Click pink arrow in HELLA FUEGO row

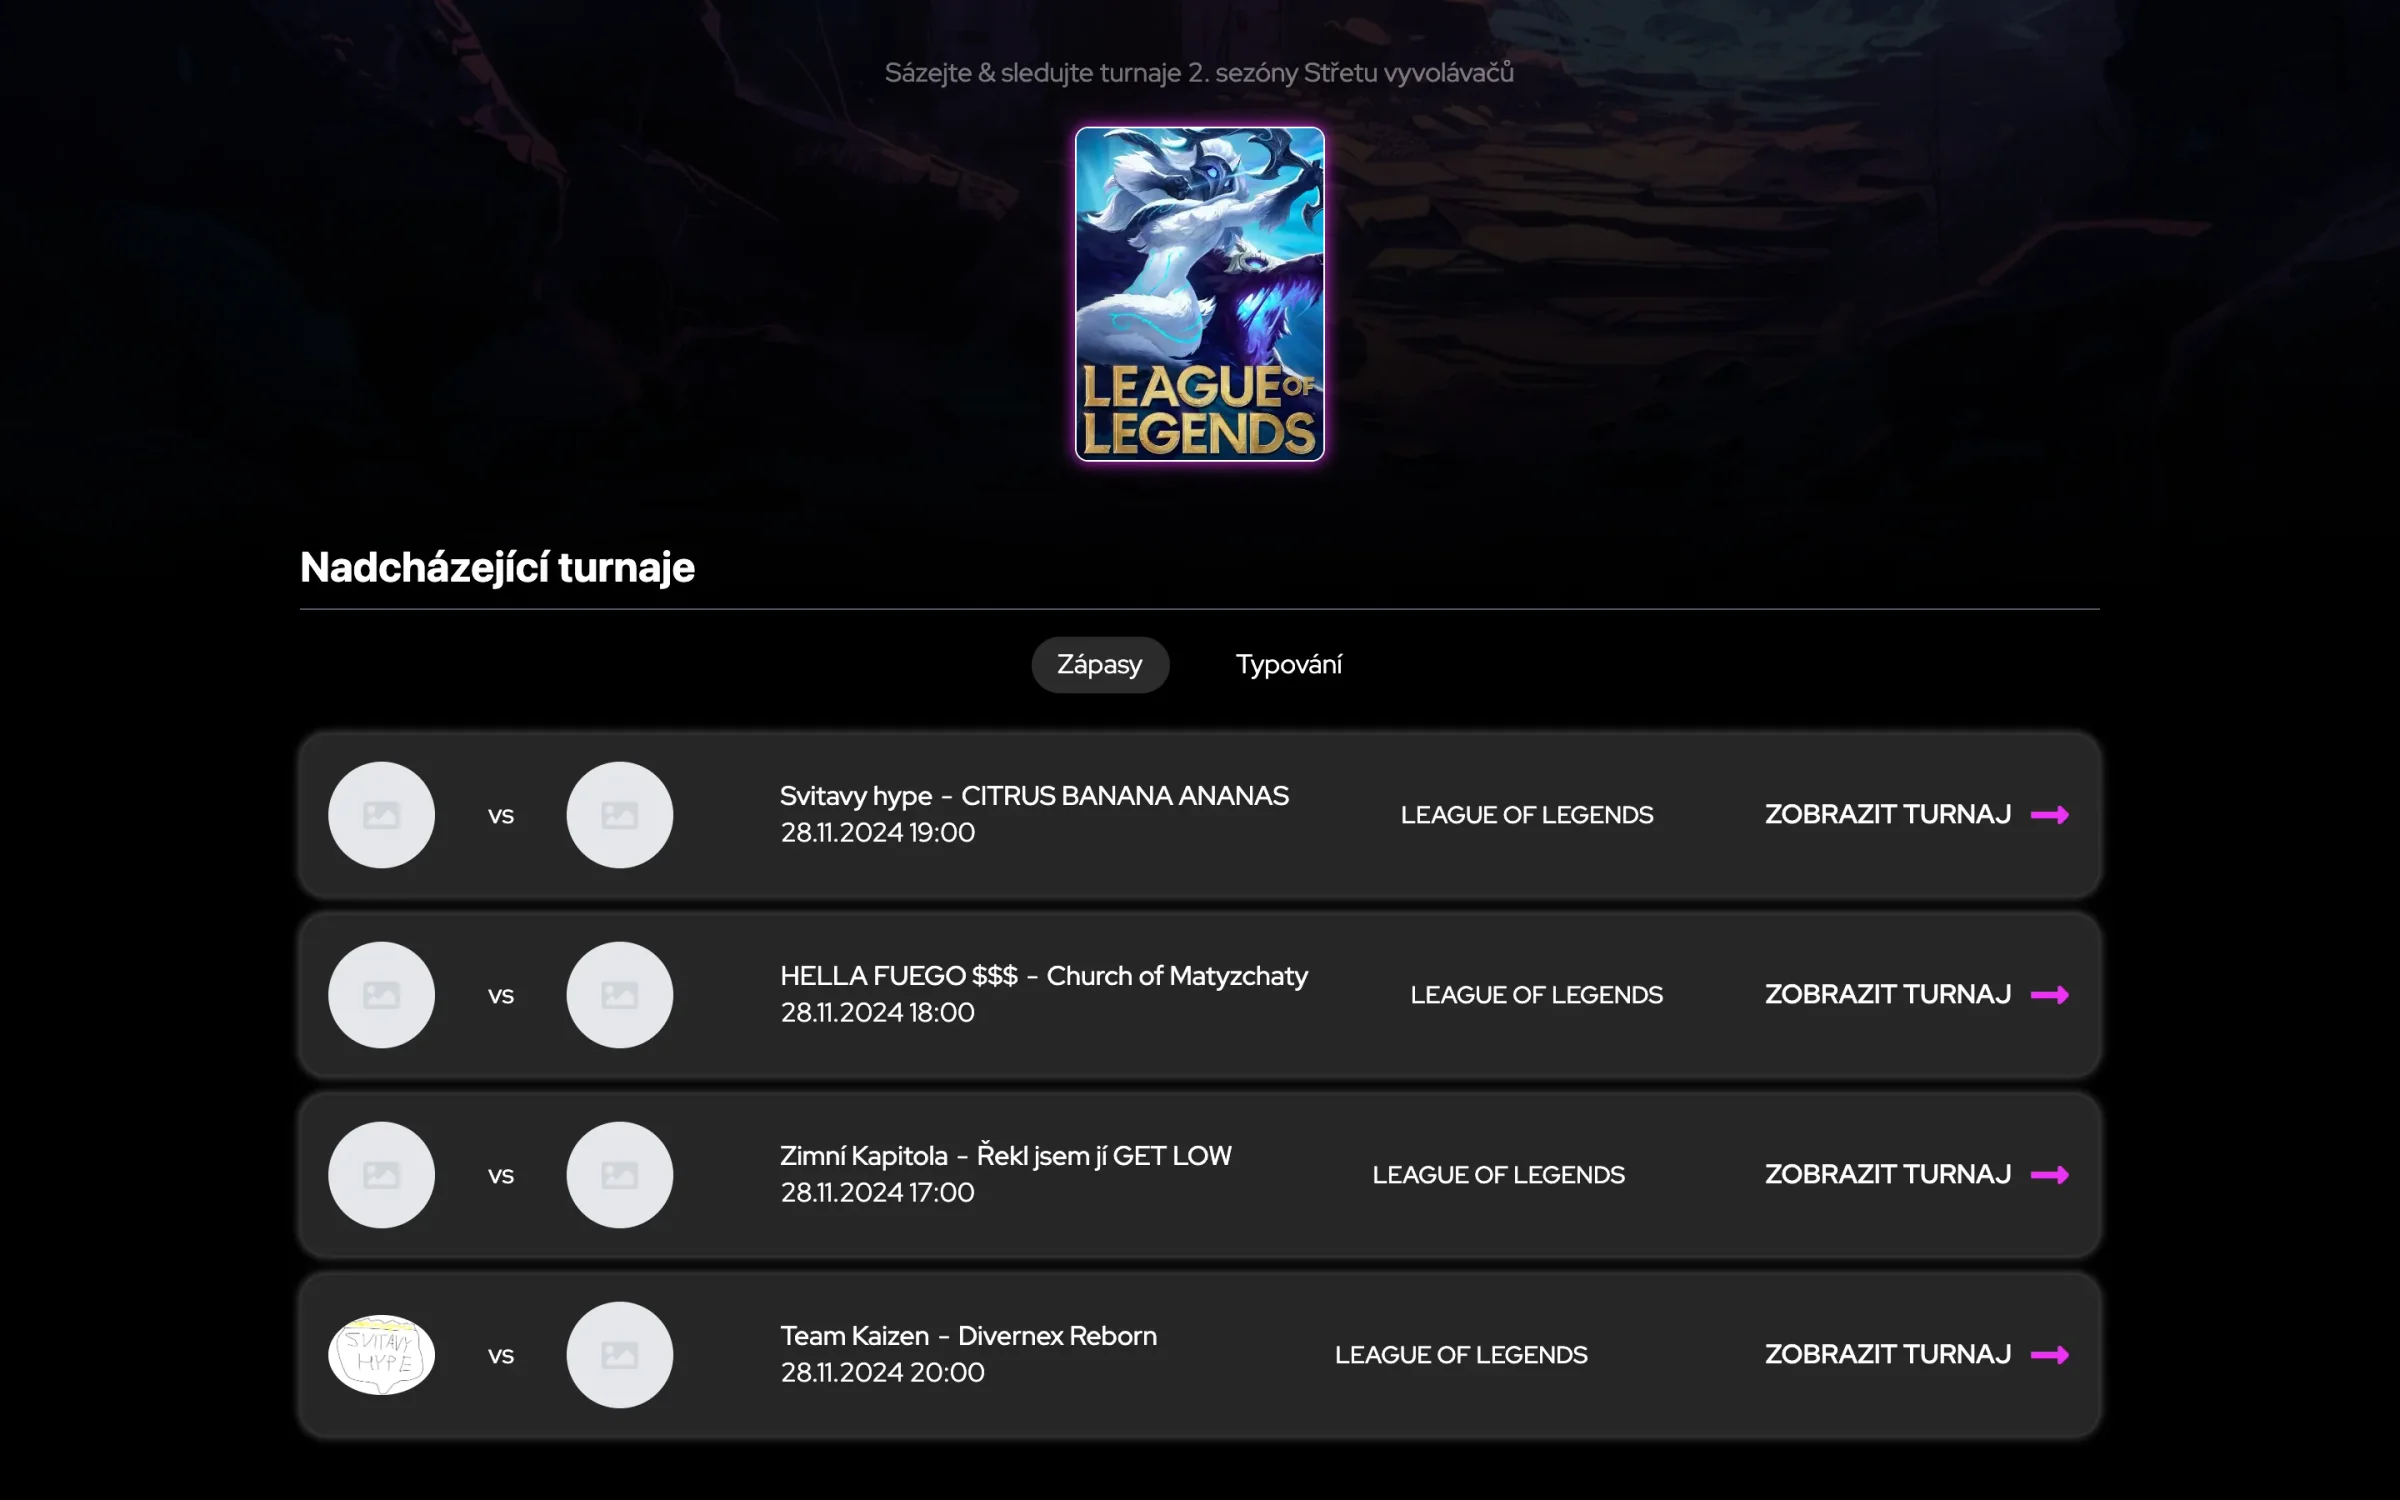coord(2050,995)
